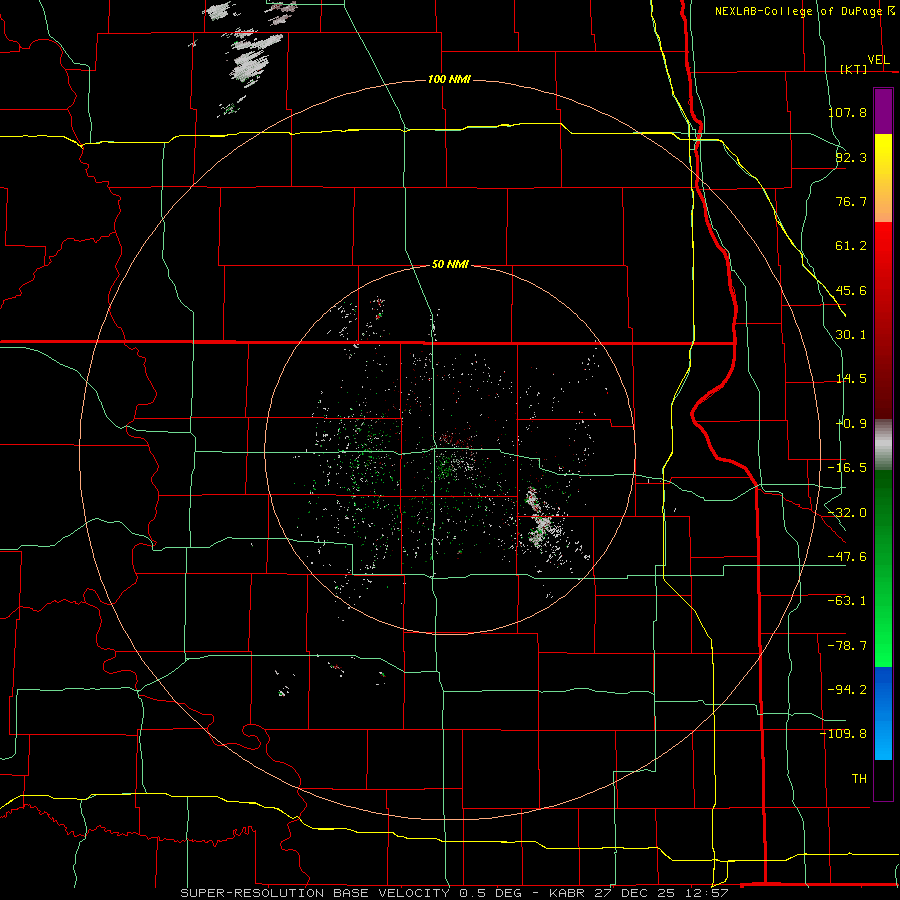Click the -16.5 velocity scale value
The image size is (900, 900).
(847, 468)
